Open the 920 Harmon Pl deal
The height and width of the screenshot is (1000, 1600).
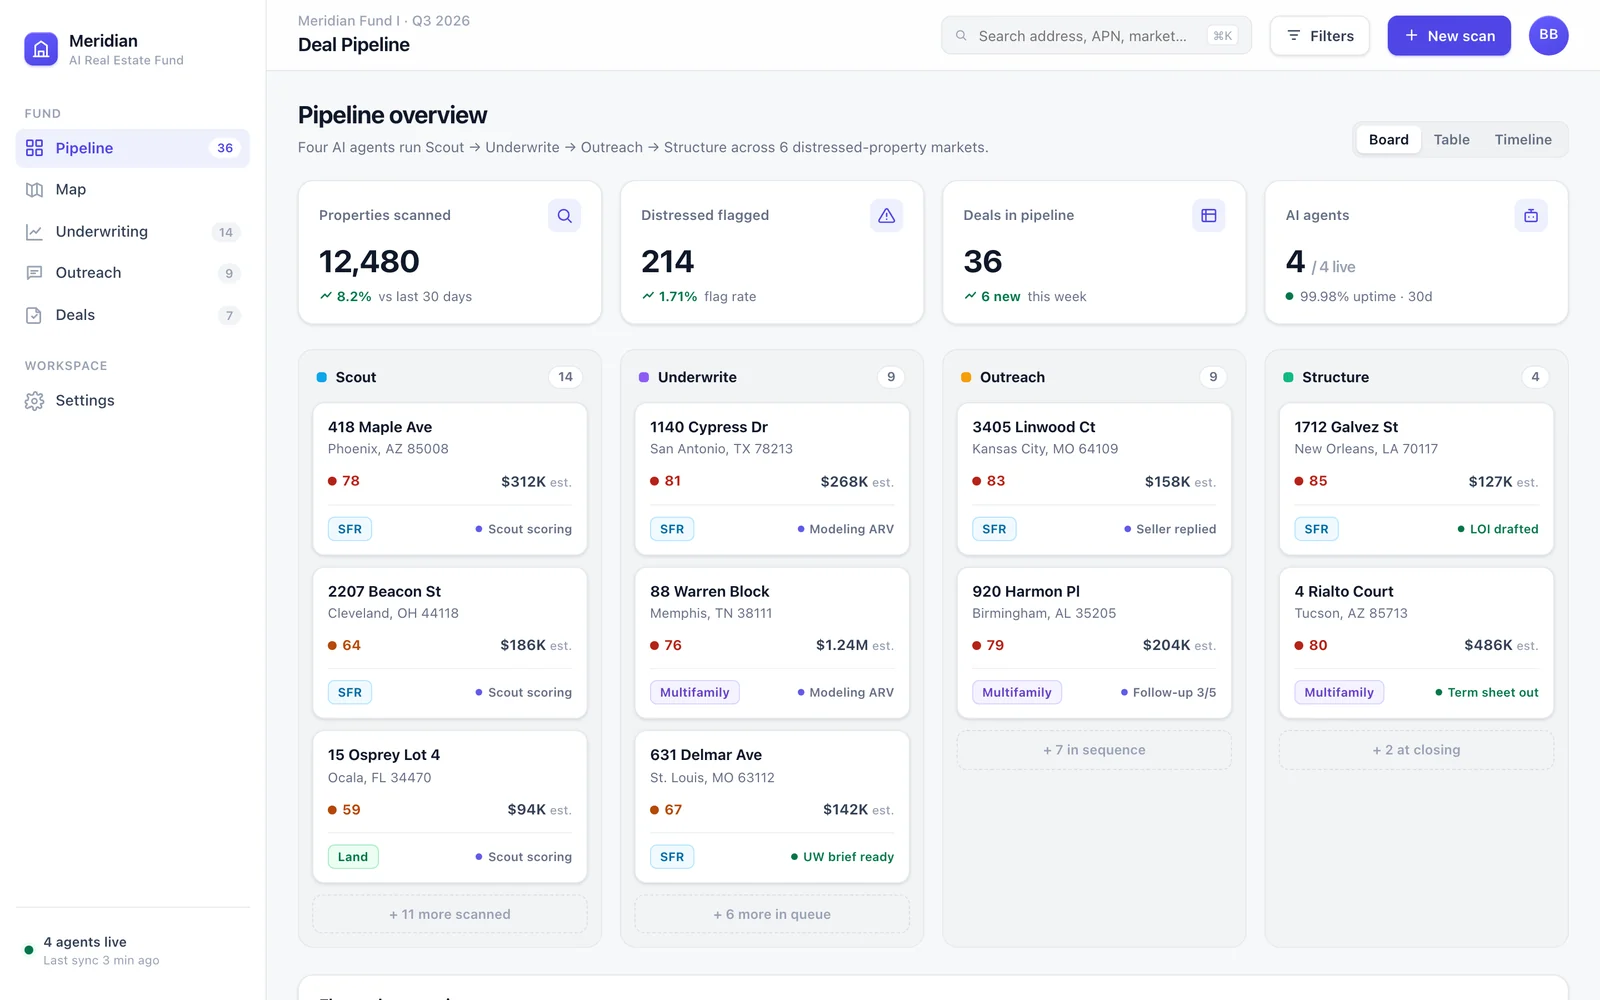1094,643
